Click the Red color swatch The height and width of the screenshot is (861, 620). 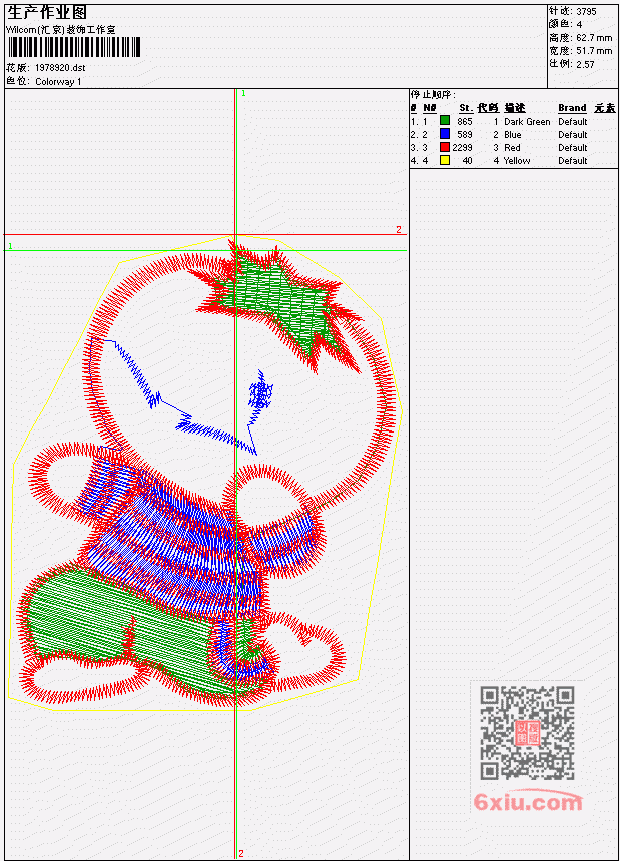point(445,147)
